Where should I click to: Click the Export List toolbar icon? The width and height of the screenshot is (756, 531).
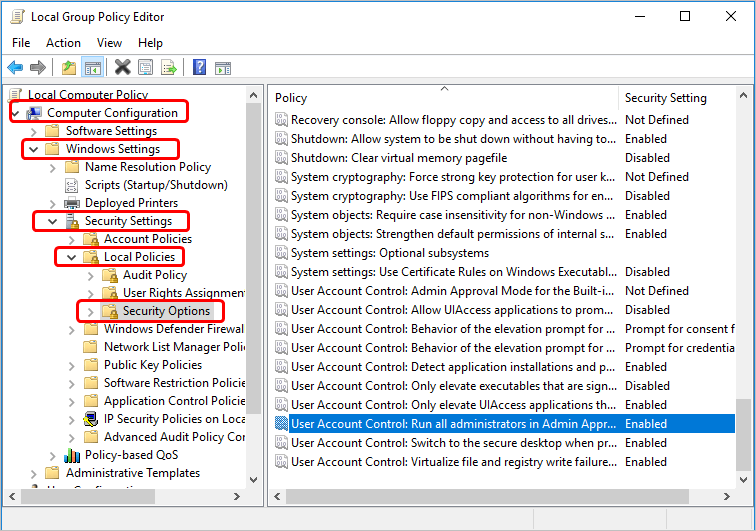coord(169,67)
